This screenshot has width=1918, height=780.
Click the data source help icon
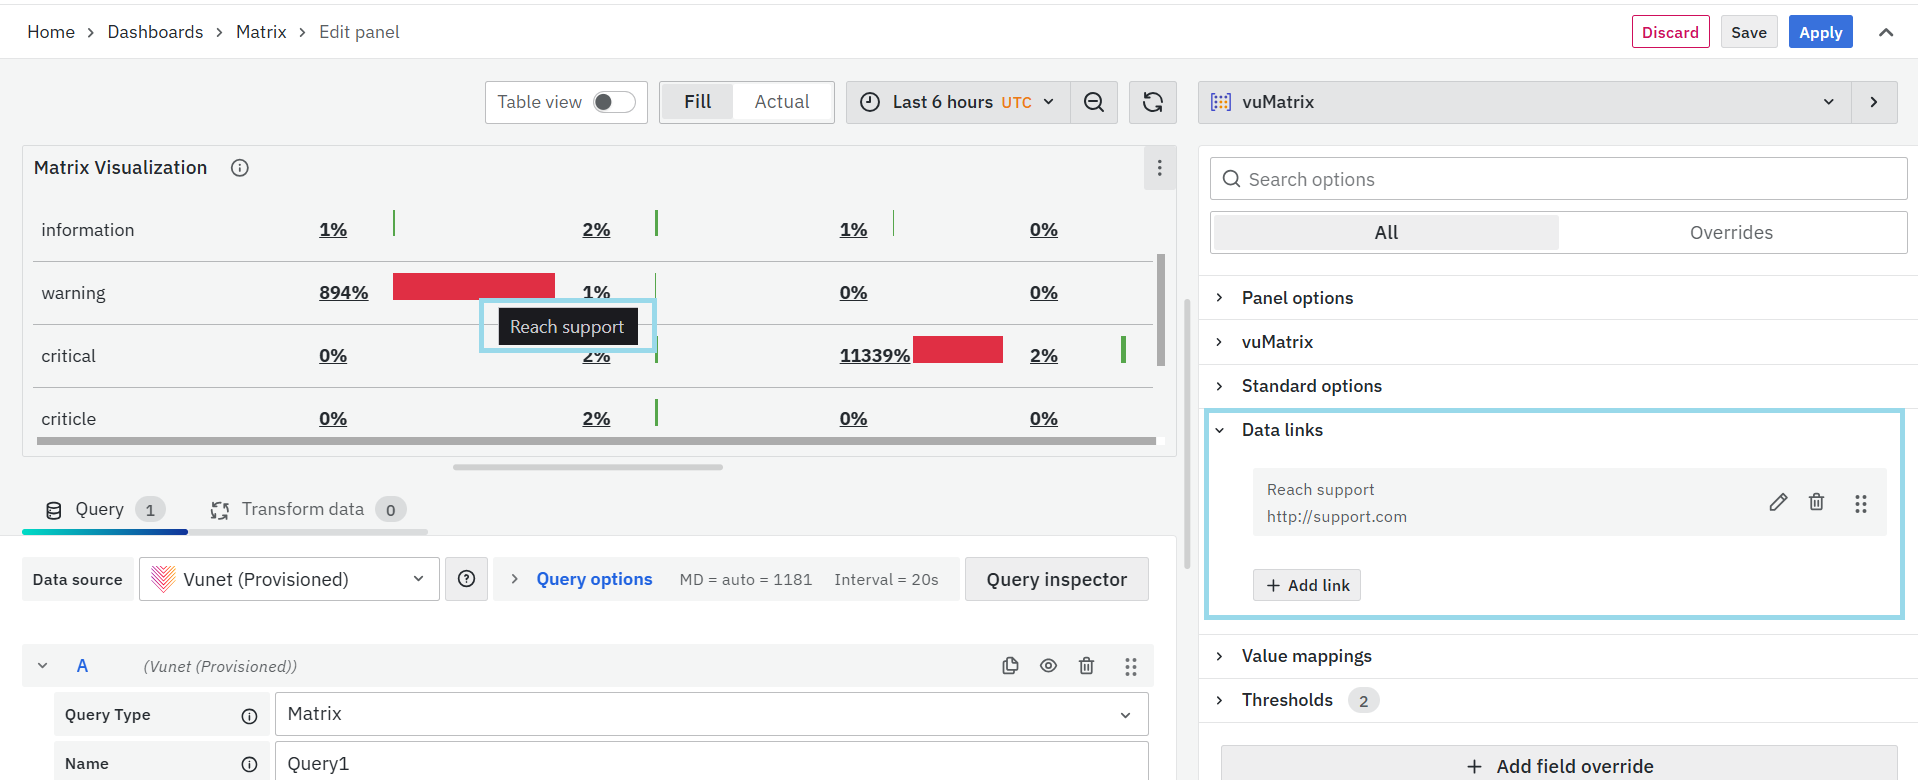(466, 579)
